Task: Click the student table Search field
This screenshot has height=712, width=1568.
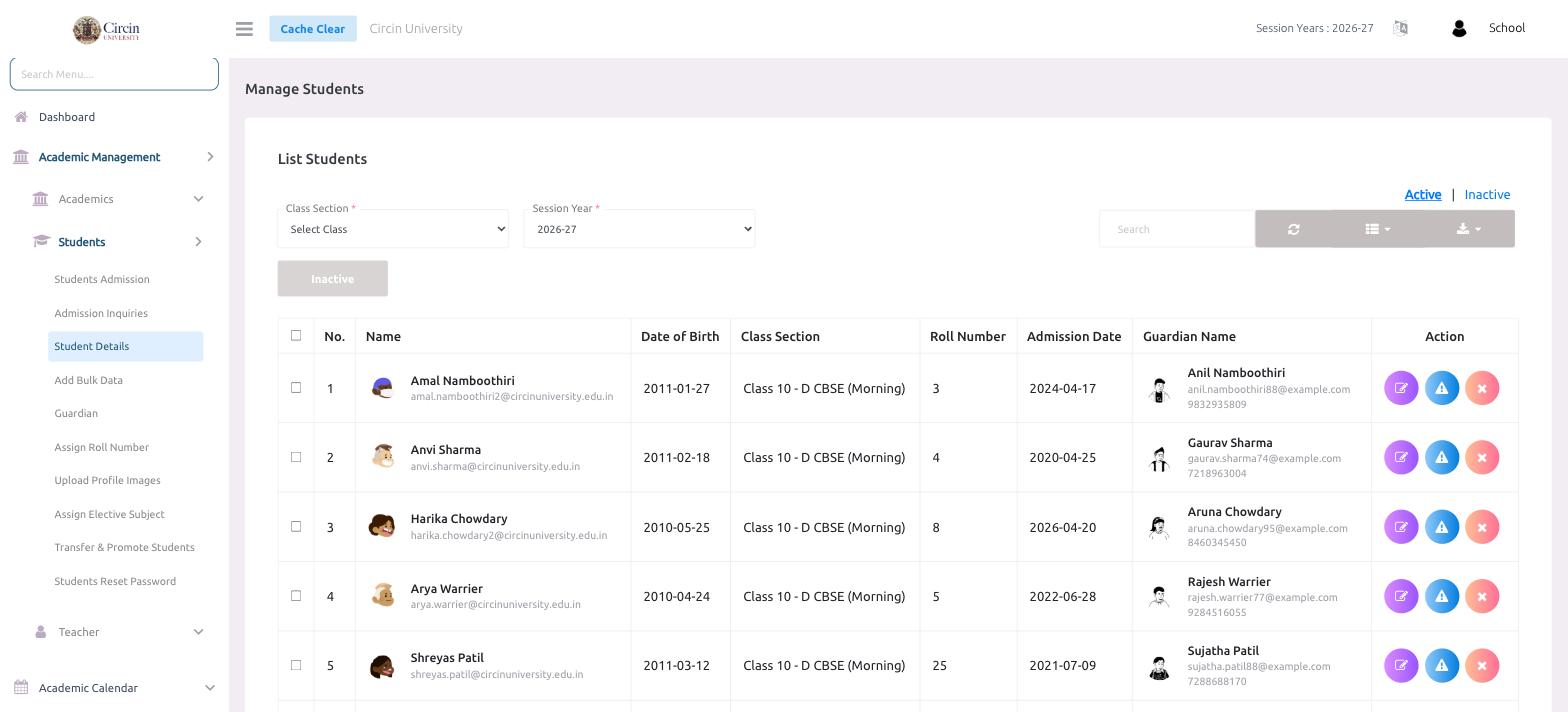Action: point(1177,229)
